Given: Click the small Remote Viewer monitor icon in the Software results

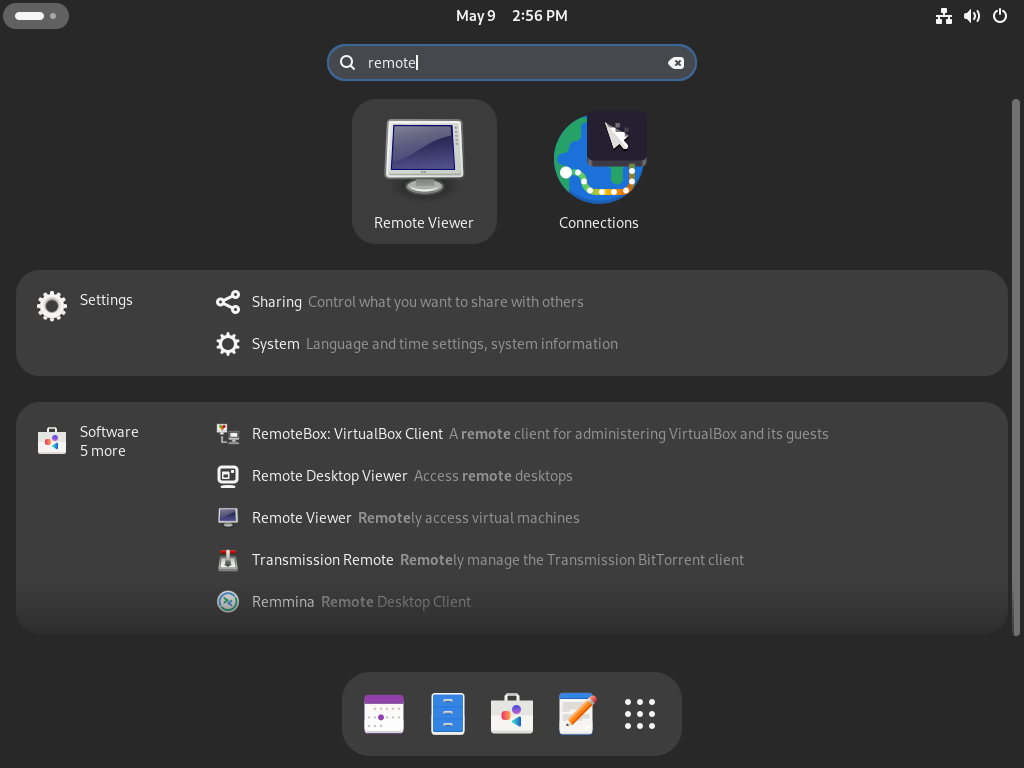Looking at the screenshot, I should (x=228, y=518).
